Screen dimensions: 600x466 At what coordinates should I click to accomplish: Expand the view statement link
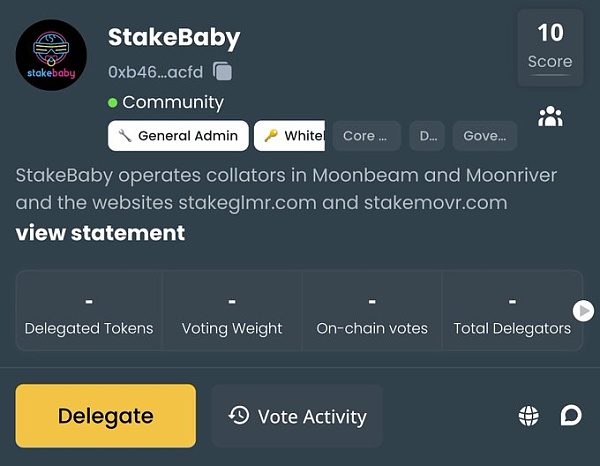100,233
